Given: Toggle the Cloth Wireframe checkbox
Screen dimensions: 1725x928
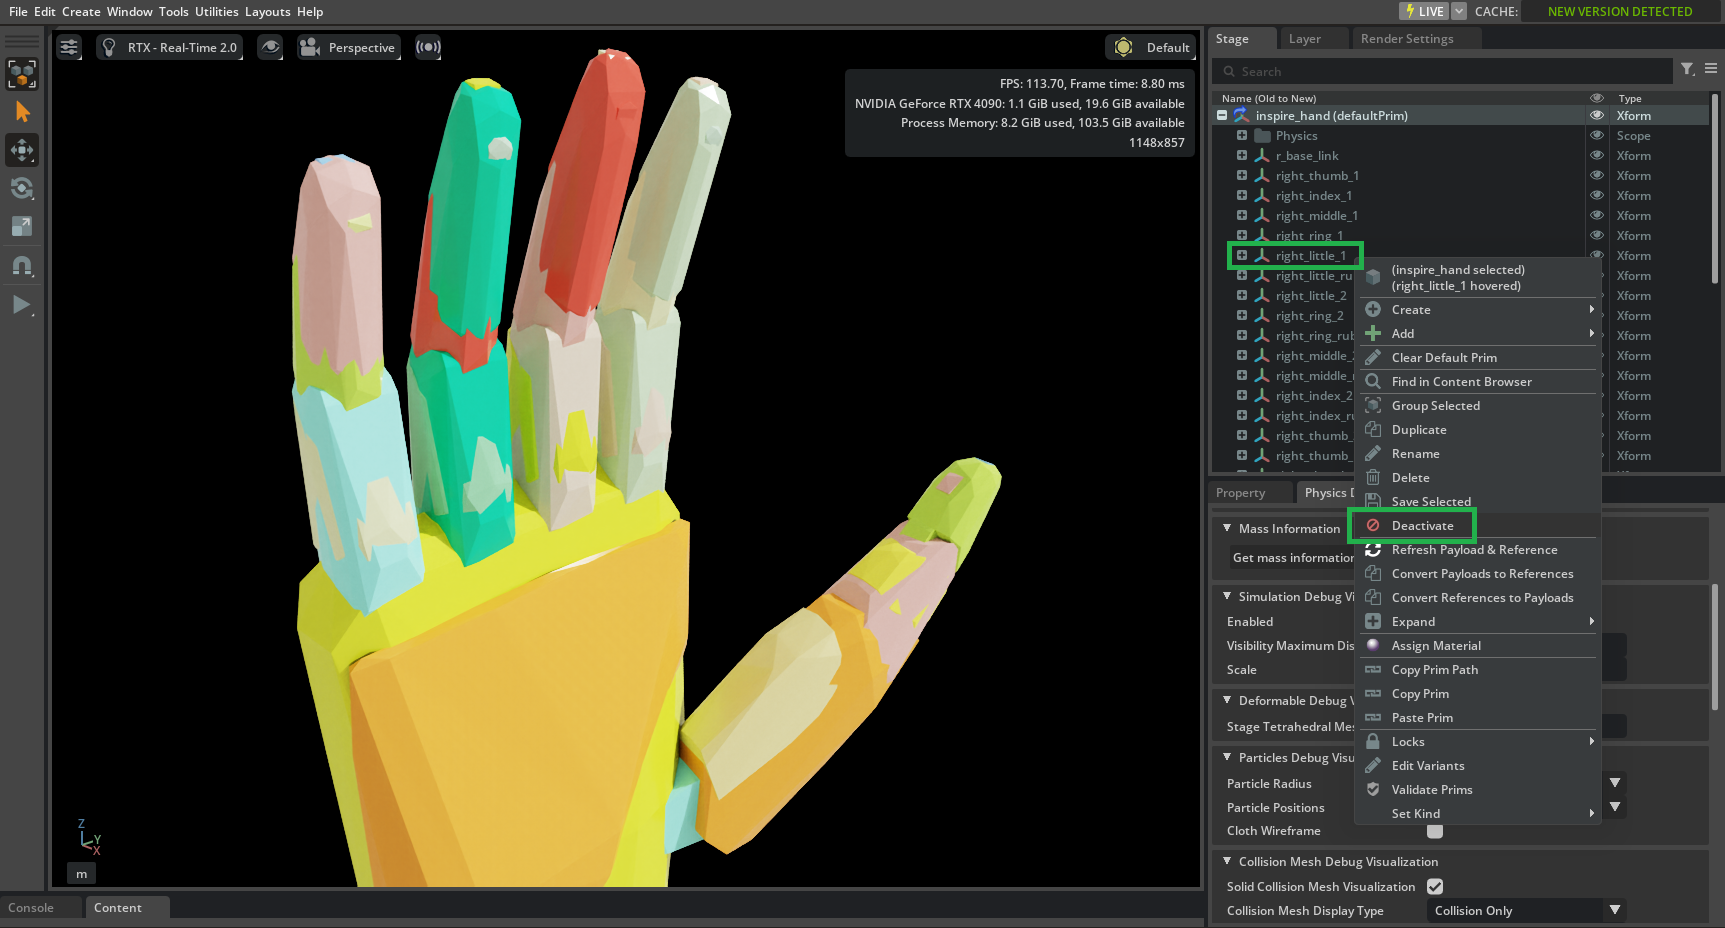Looking at the screenshot, I should point(1435,831).
